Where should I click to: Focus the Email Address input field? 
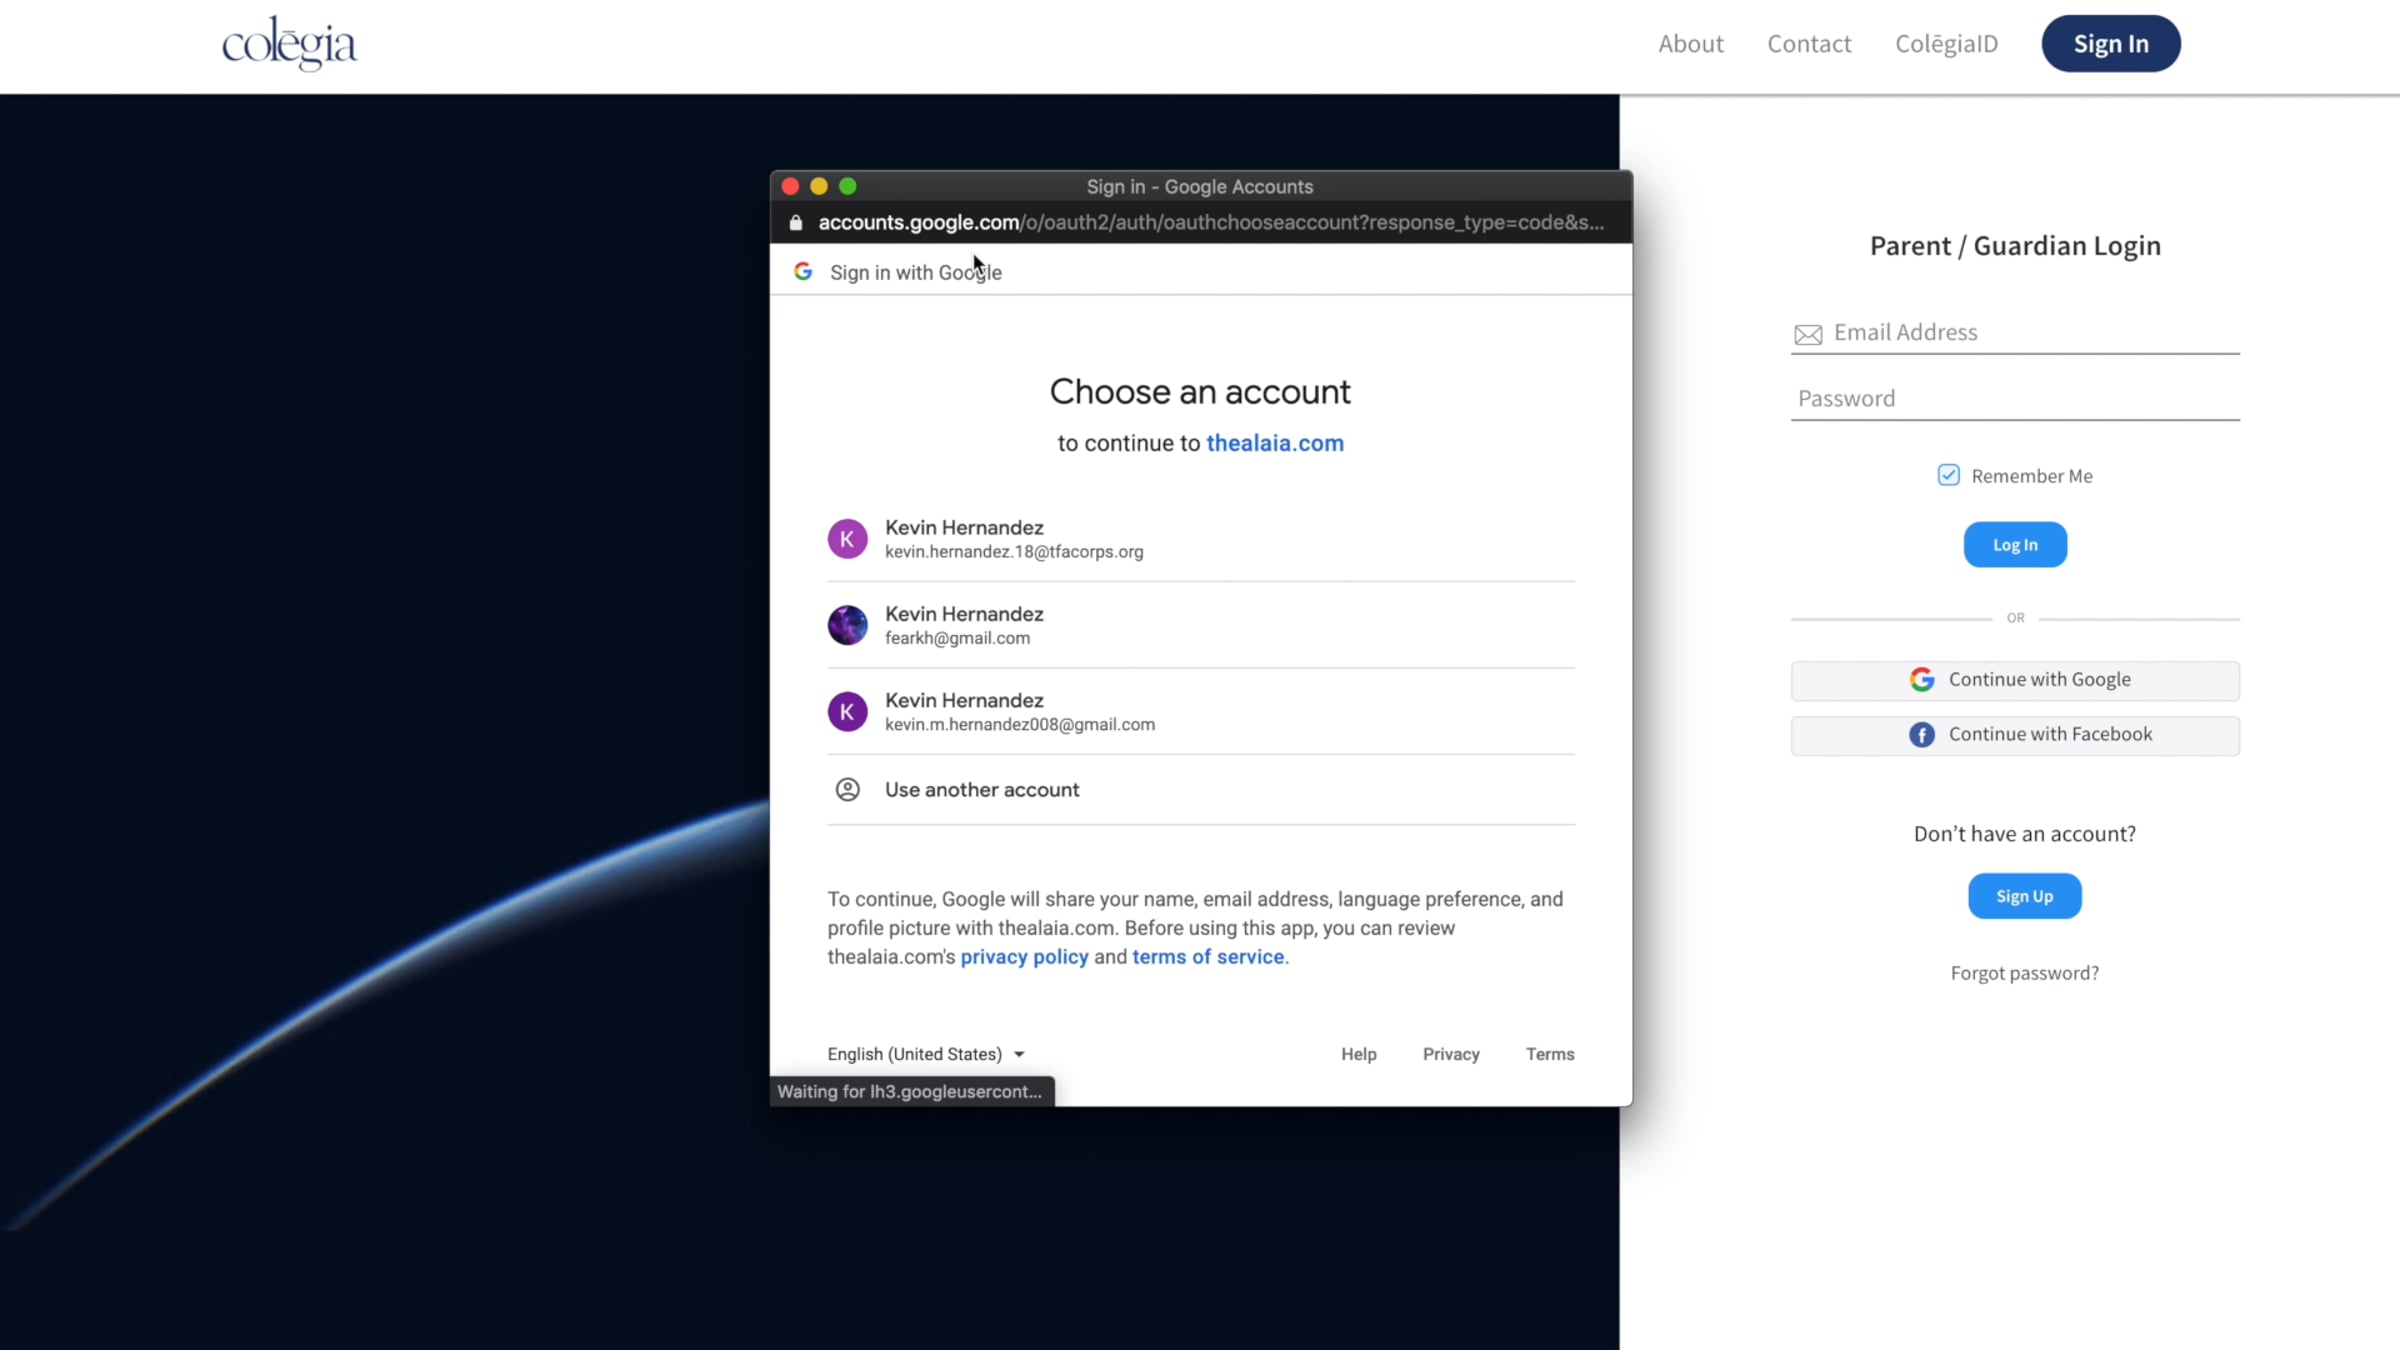2015,333
